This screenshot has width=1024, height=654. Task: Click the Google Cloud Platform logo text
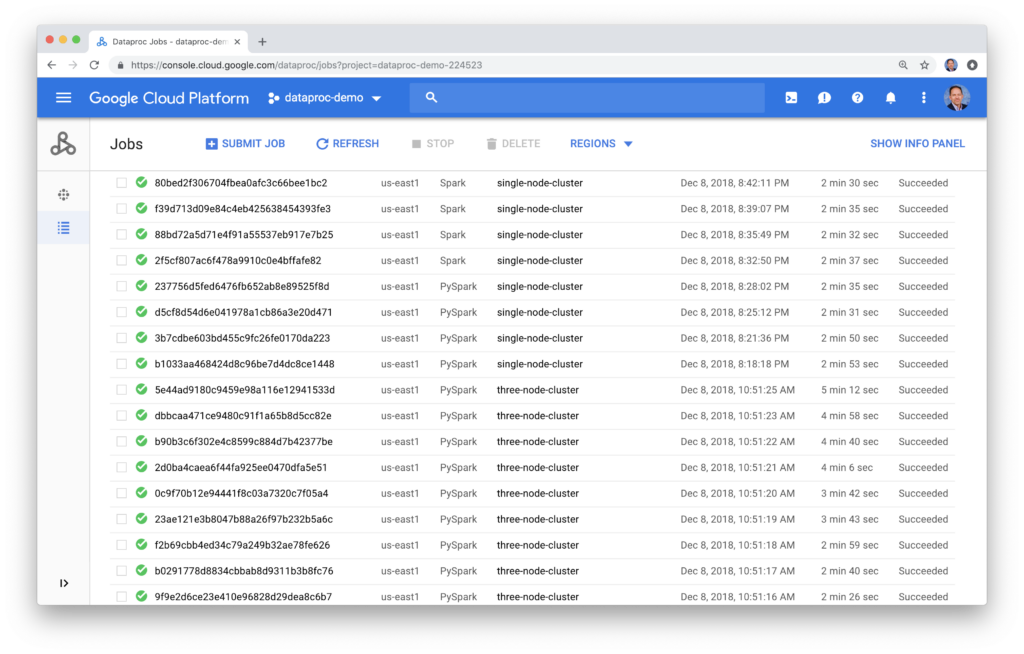coord(169,98)
